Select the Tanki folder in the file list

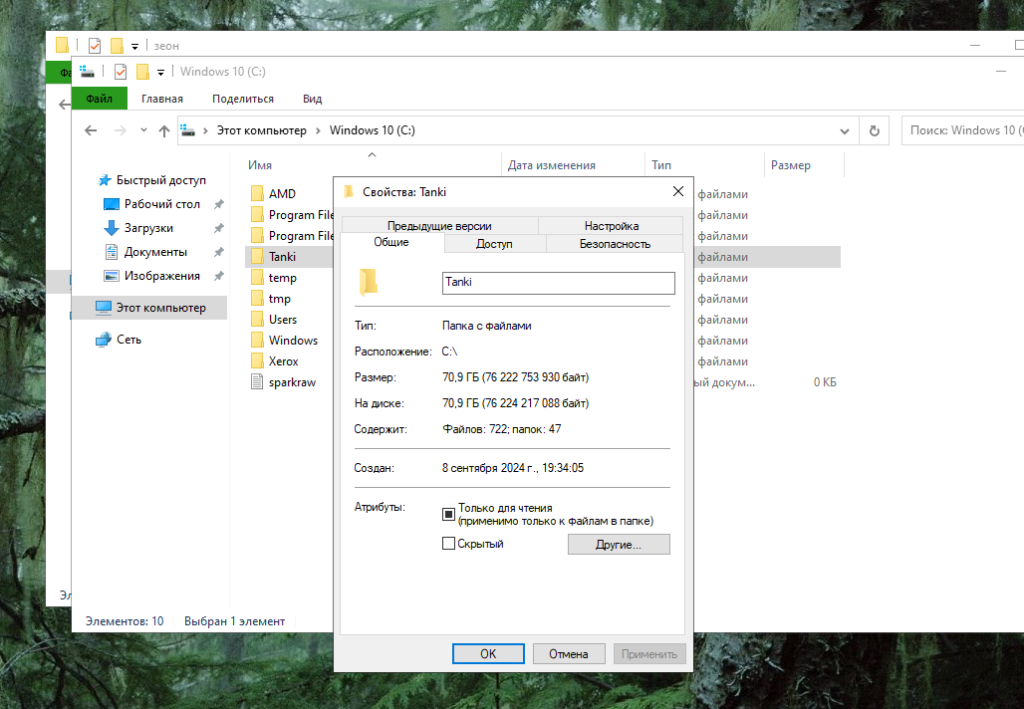tap(282, 257)
